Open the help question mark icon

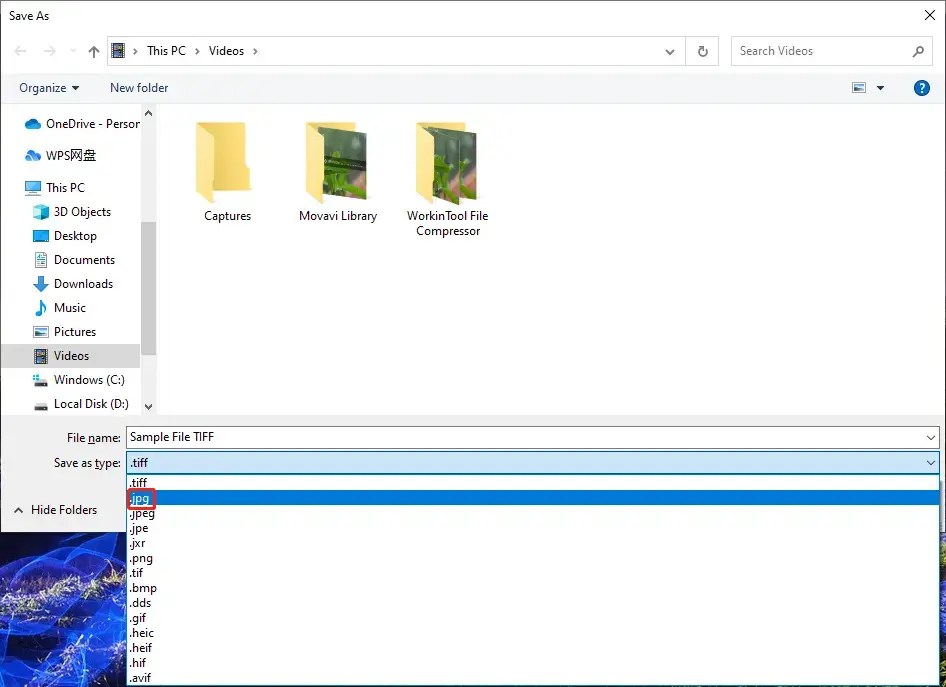[921, 87]
